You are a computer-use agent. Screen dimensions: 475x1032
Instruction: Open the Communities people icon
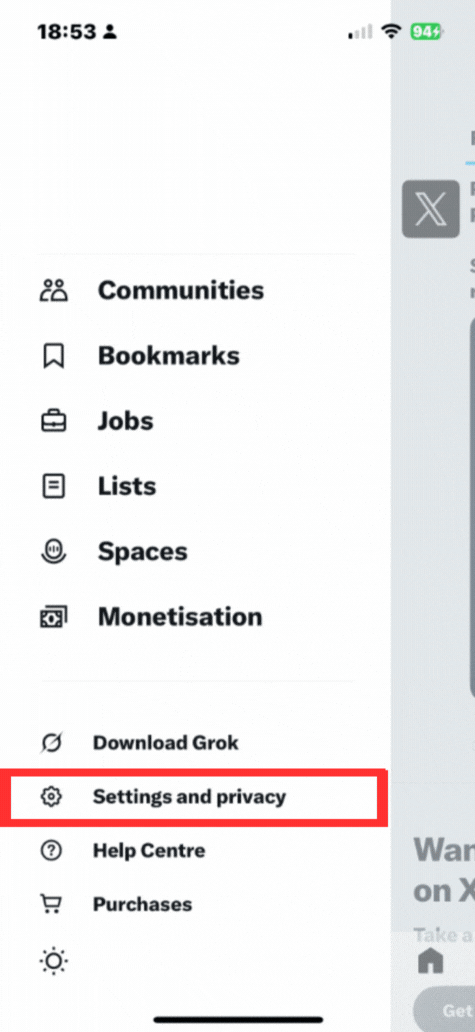pyautogui.click(x=53, y=290)
